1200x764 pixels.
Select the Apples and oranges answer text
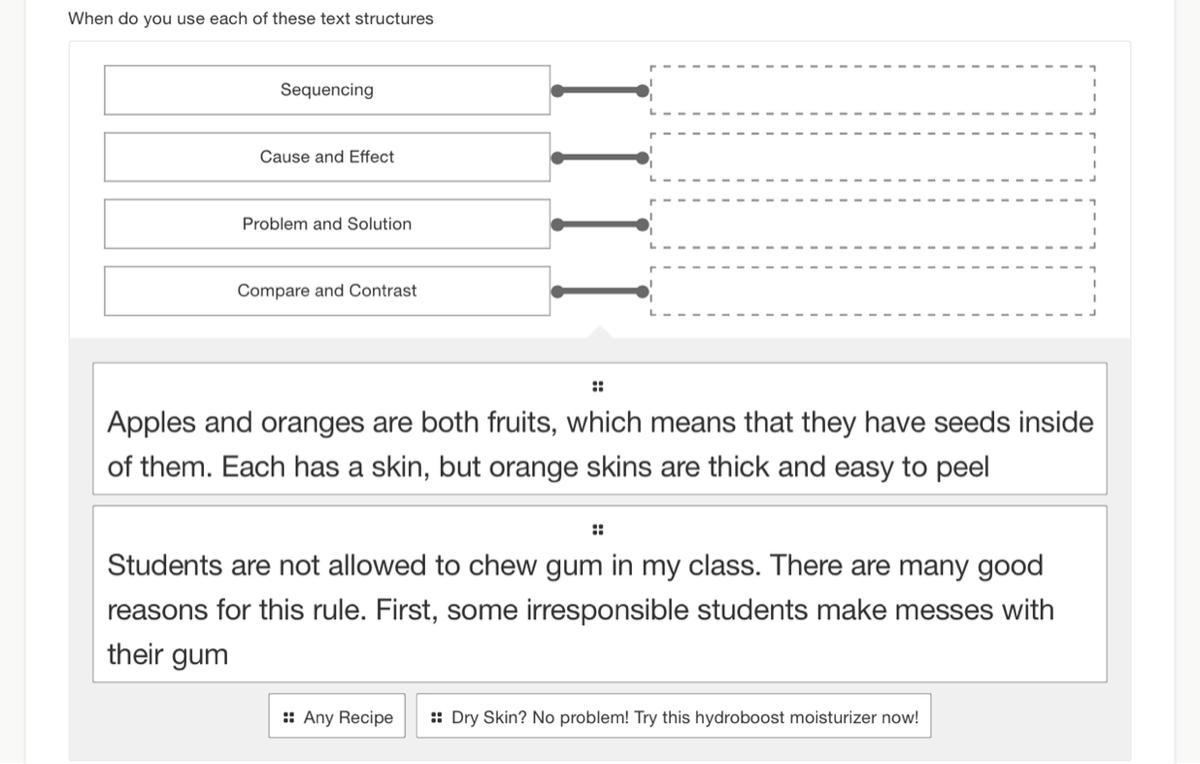point(600,444)
